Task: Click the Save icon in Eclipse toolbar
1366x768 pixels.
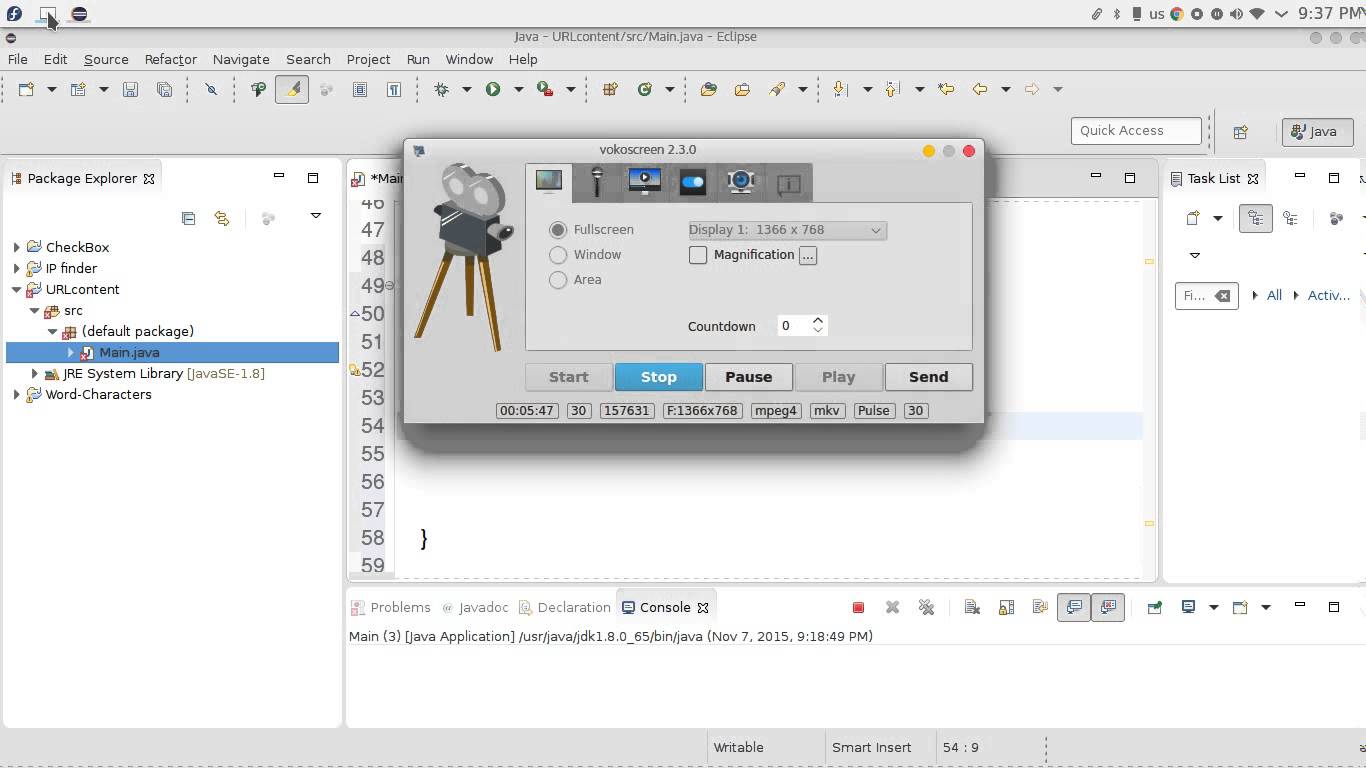Action: tap(130, 89)
